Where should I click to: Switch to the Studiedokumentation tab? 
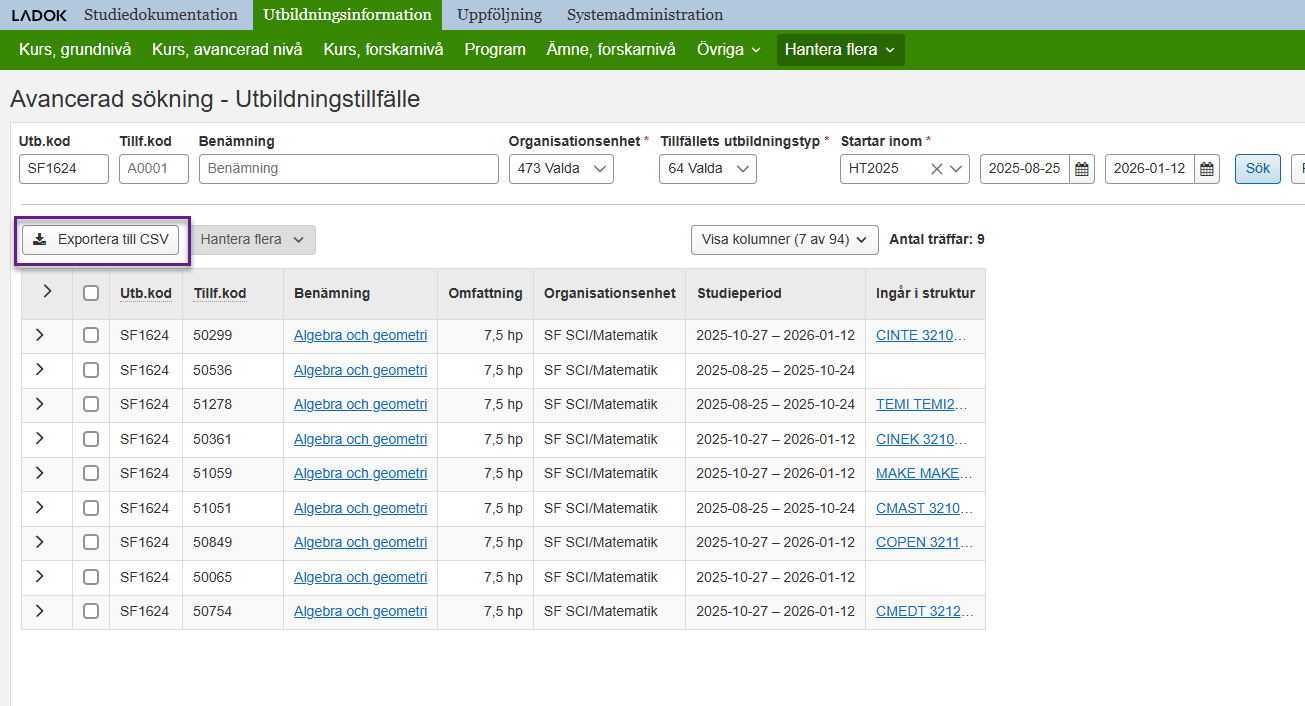click(x=160, y=15)
